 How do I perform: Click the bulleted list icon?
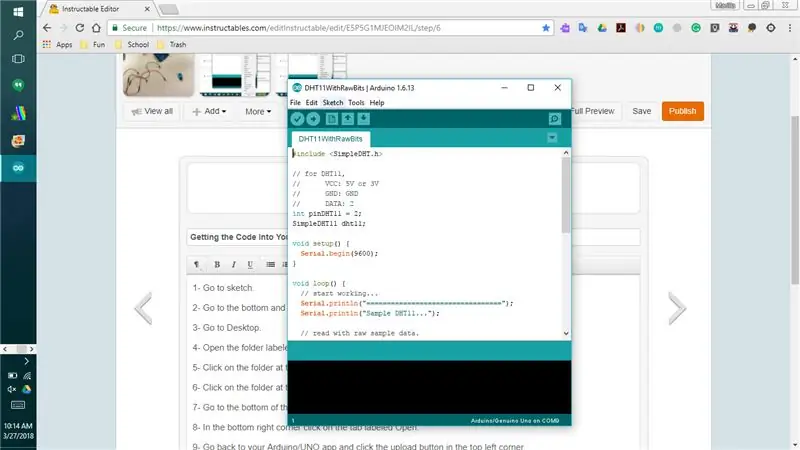click(270, 264)
